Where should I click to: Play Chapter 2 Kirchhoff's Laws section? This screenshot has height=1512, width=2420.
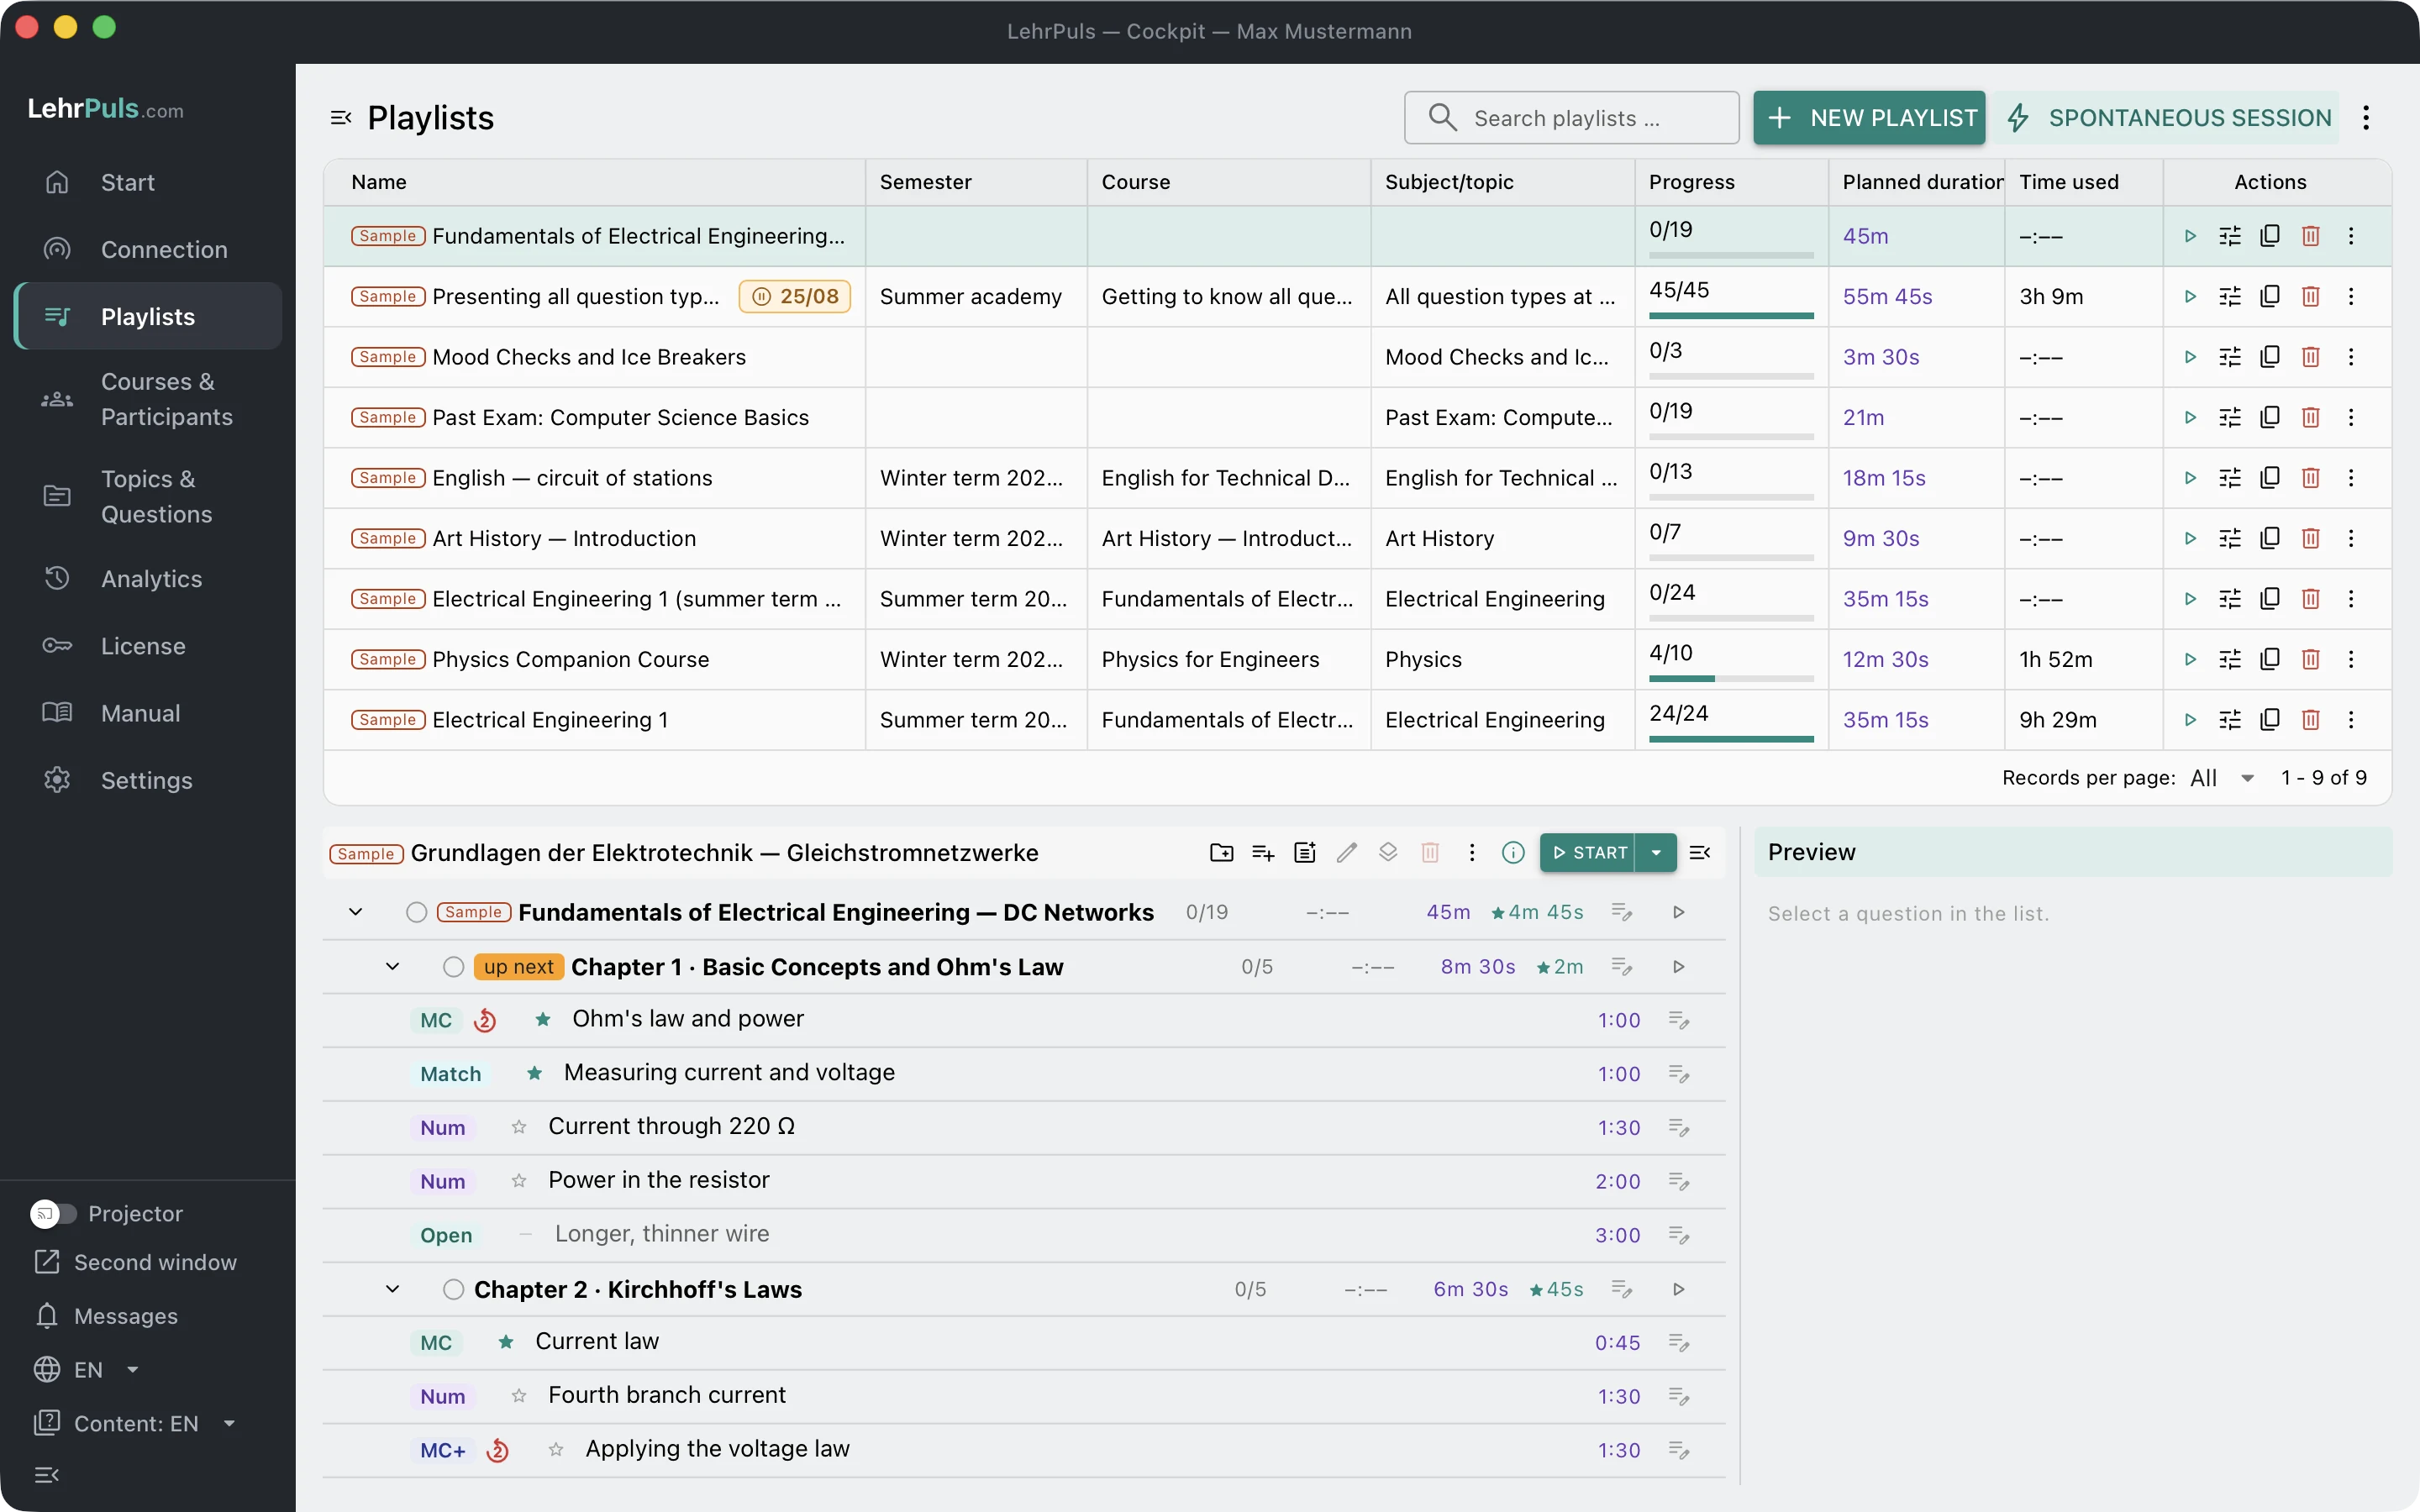tap(1679, 1289)
